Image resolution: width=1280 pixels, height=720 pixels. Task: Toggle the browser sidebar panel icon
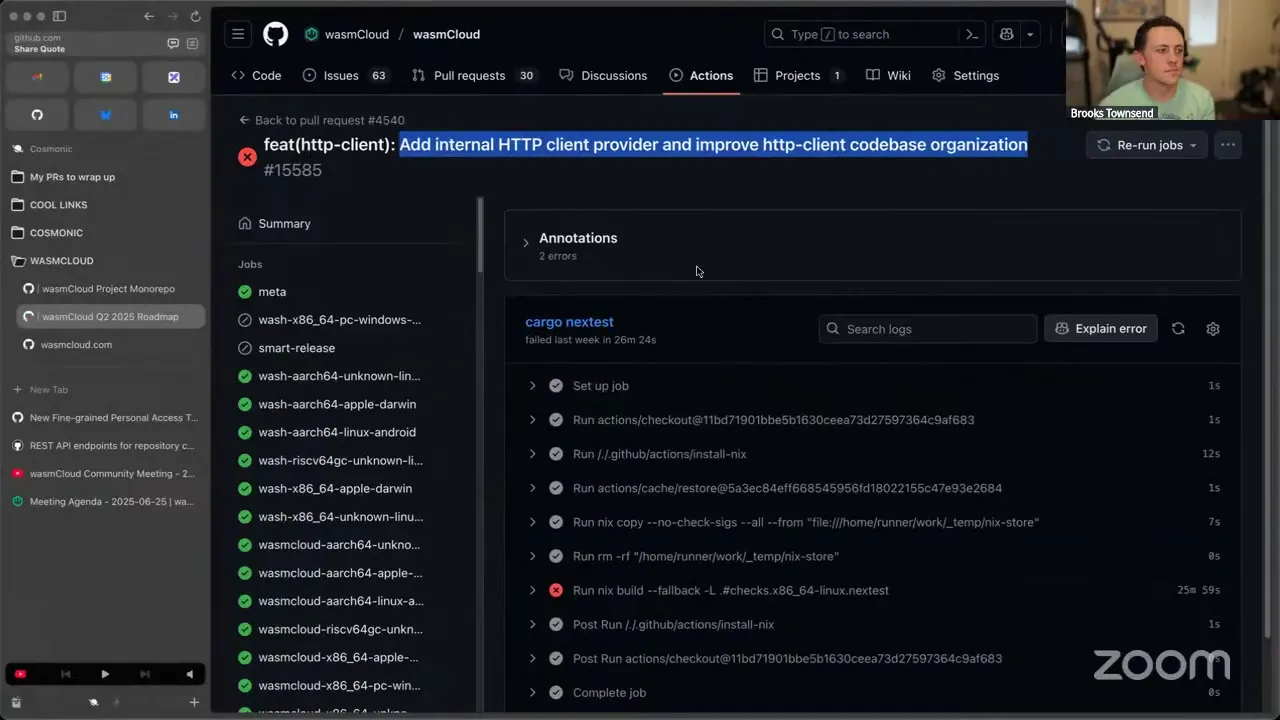click(x=59, y=16)
